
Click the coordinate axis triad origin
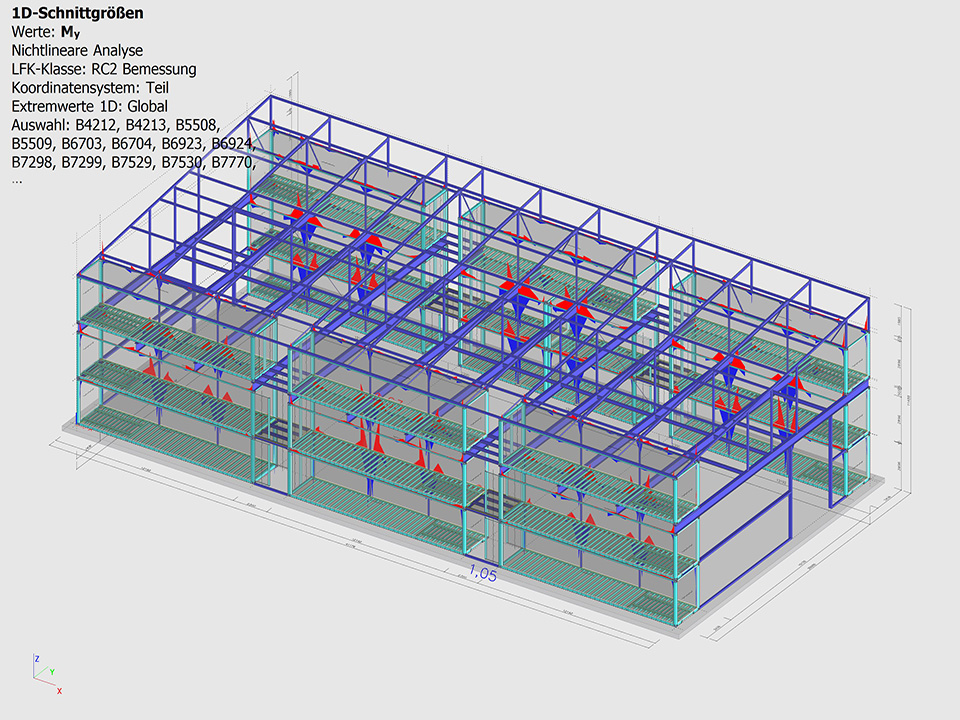pos(36,678)
